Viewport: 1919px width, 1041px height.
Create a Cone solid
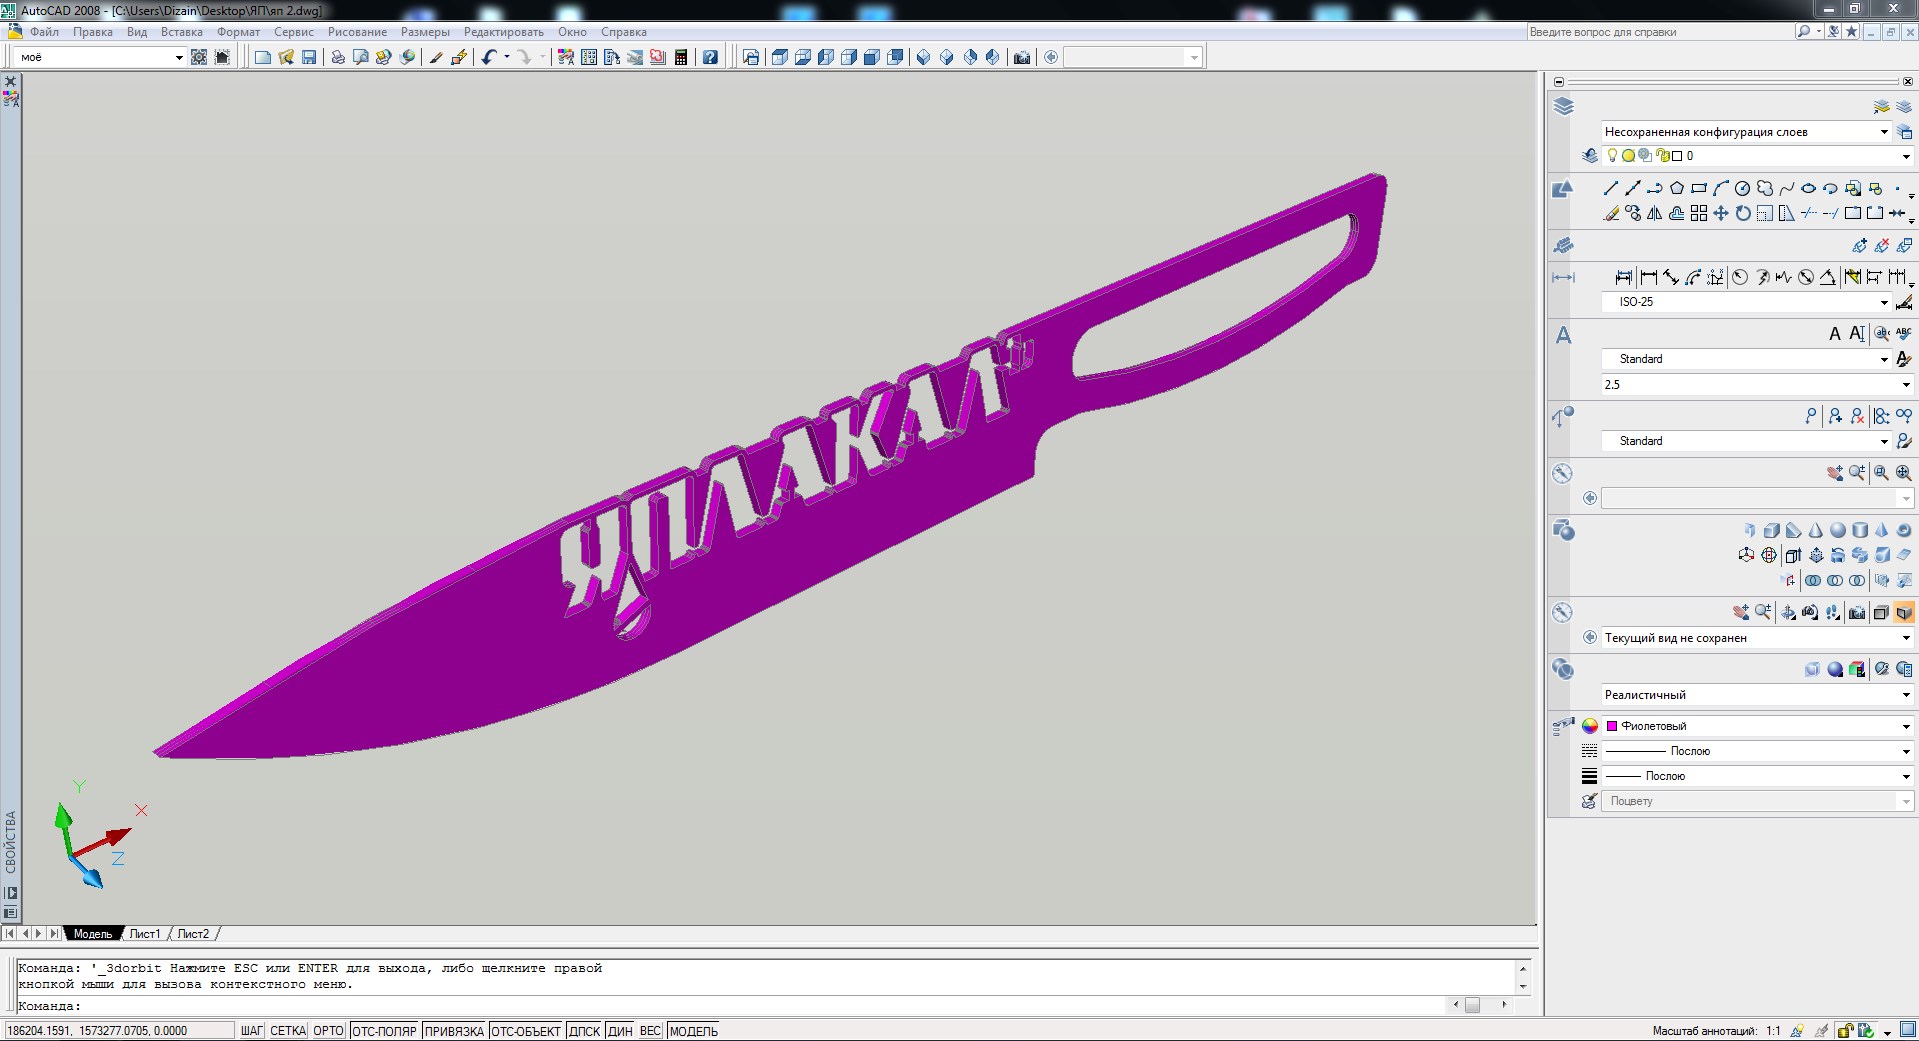coord(1816,530)
